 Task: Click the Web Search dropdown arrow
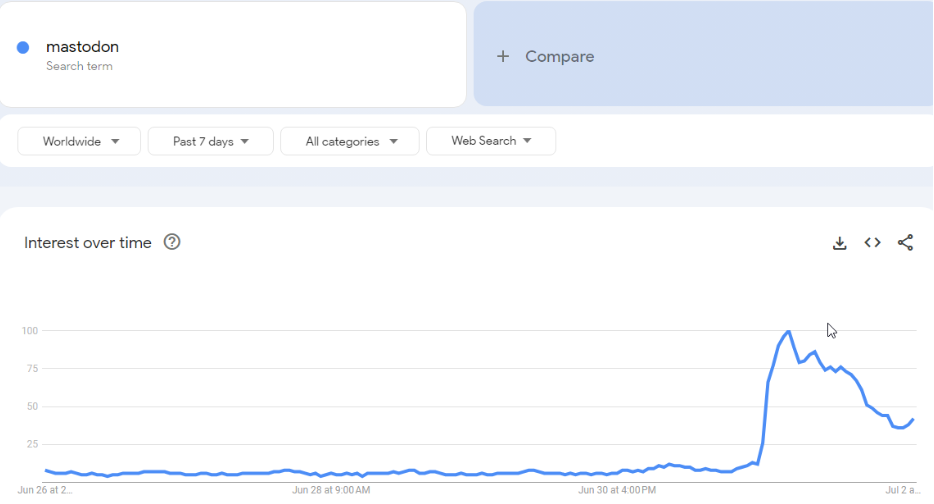[527, 141]
